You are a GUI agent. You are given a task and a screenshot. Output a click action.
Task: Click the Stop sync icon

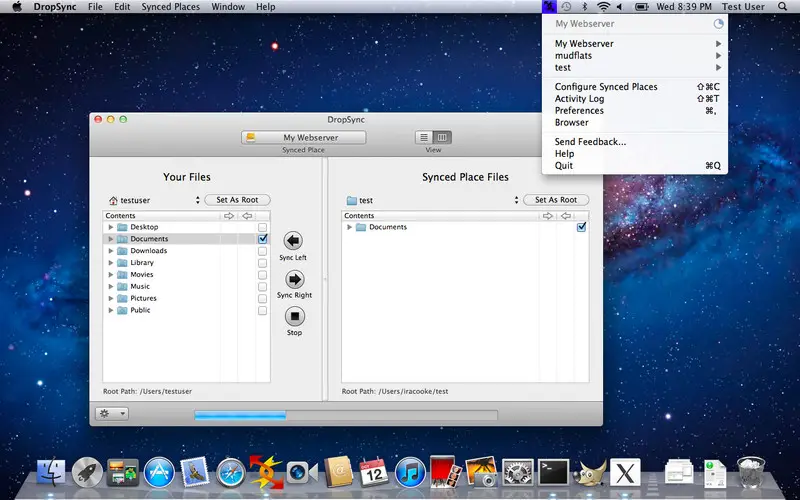pos(294,316)
